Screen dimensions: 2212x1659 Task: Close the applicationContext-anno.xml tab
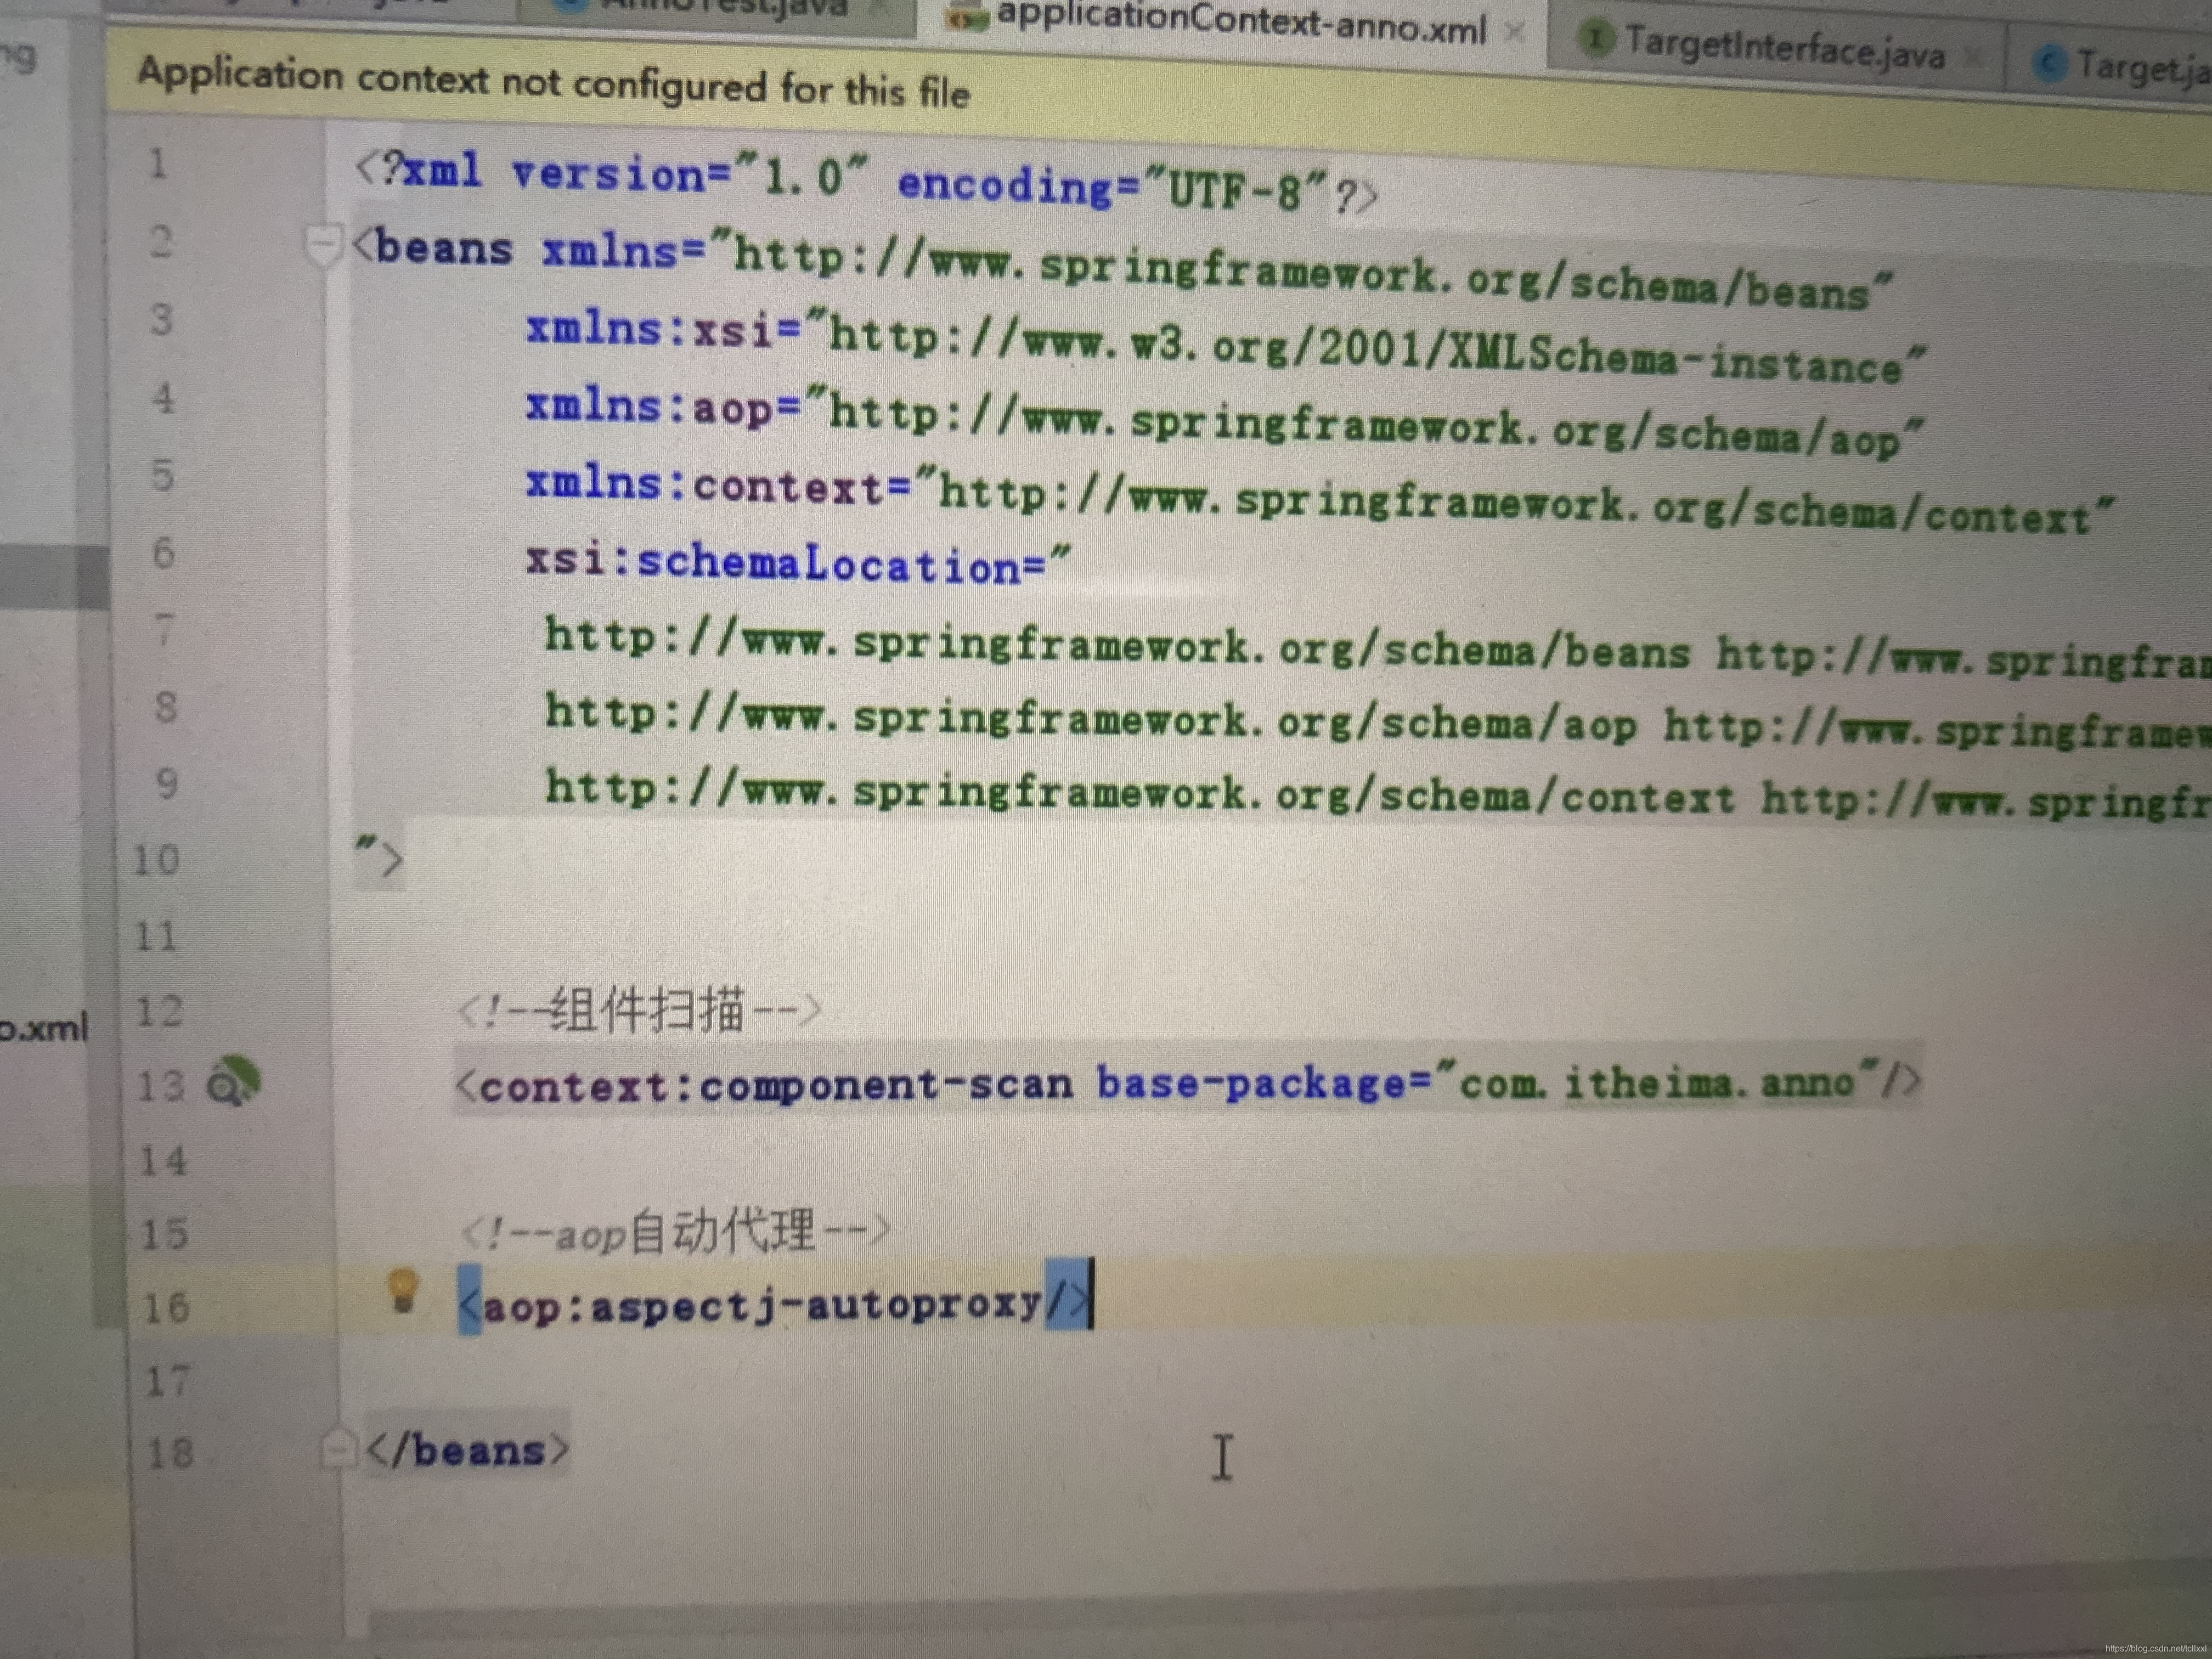[x=1514, y=32]
